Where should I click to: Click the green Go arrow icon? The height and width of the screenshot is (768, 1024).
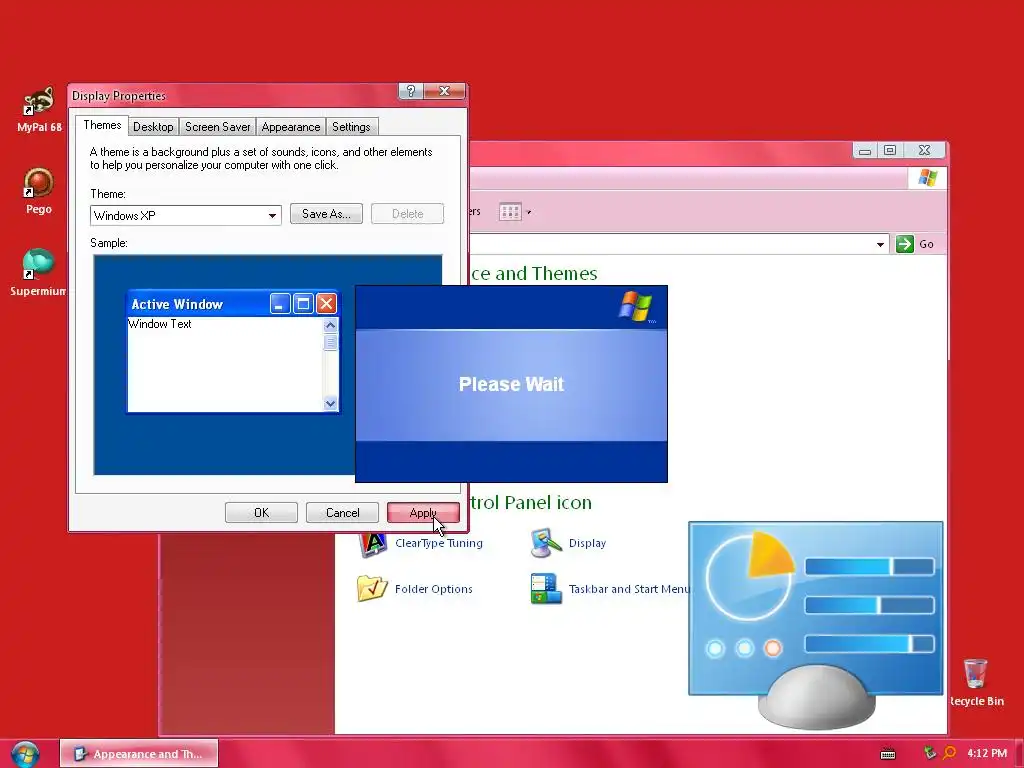[904, 244]
